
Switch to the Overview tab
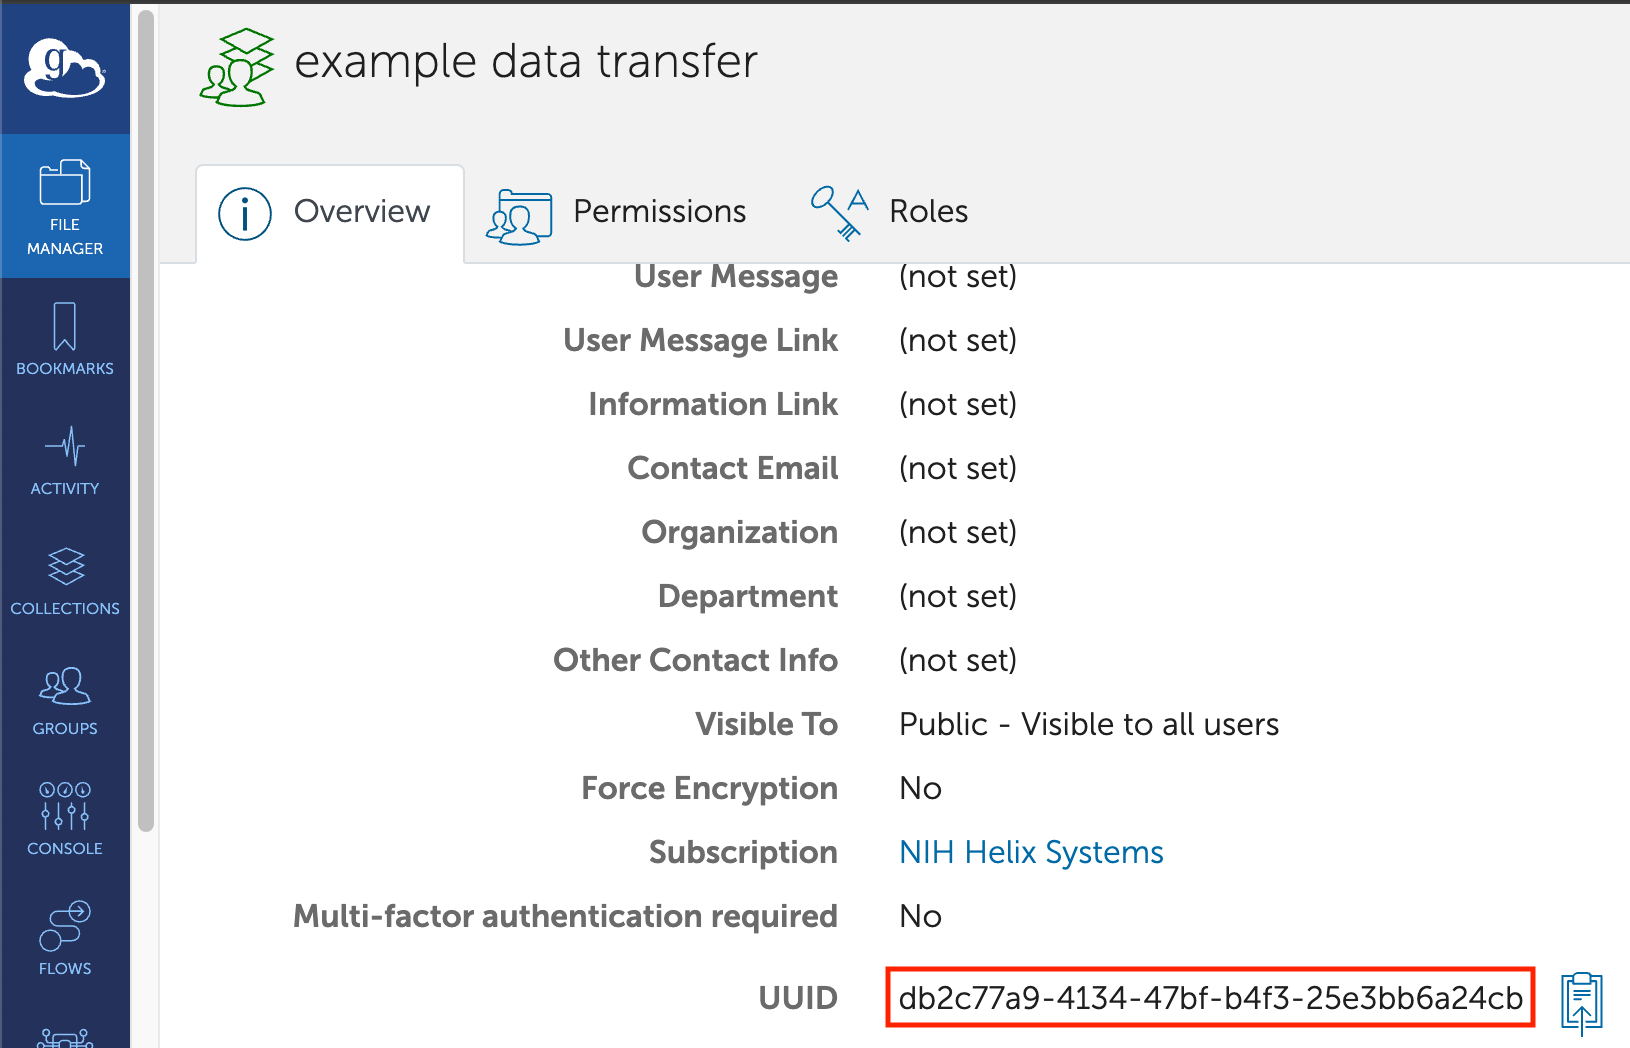(330, 213)
